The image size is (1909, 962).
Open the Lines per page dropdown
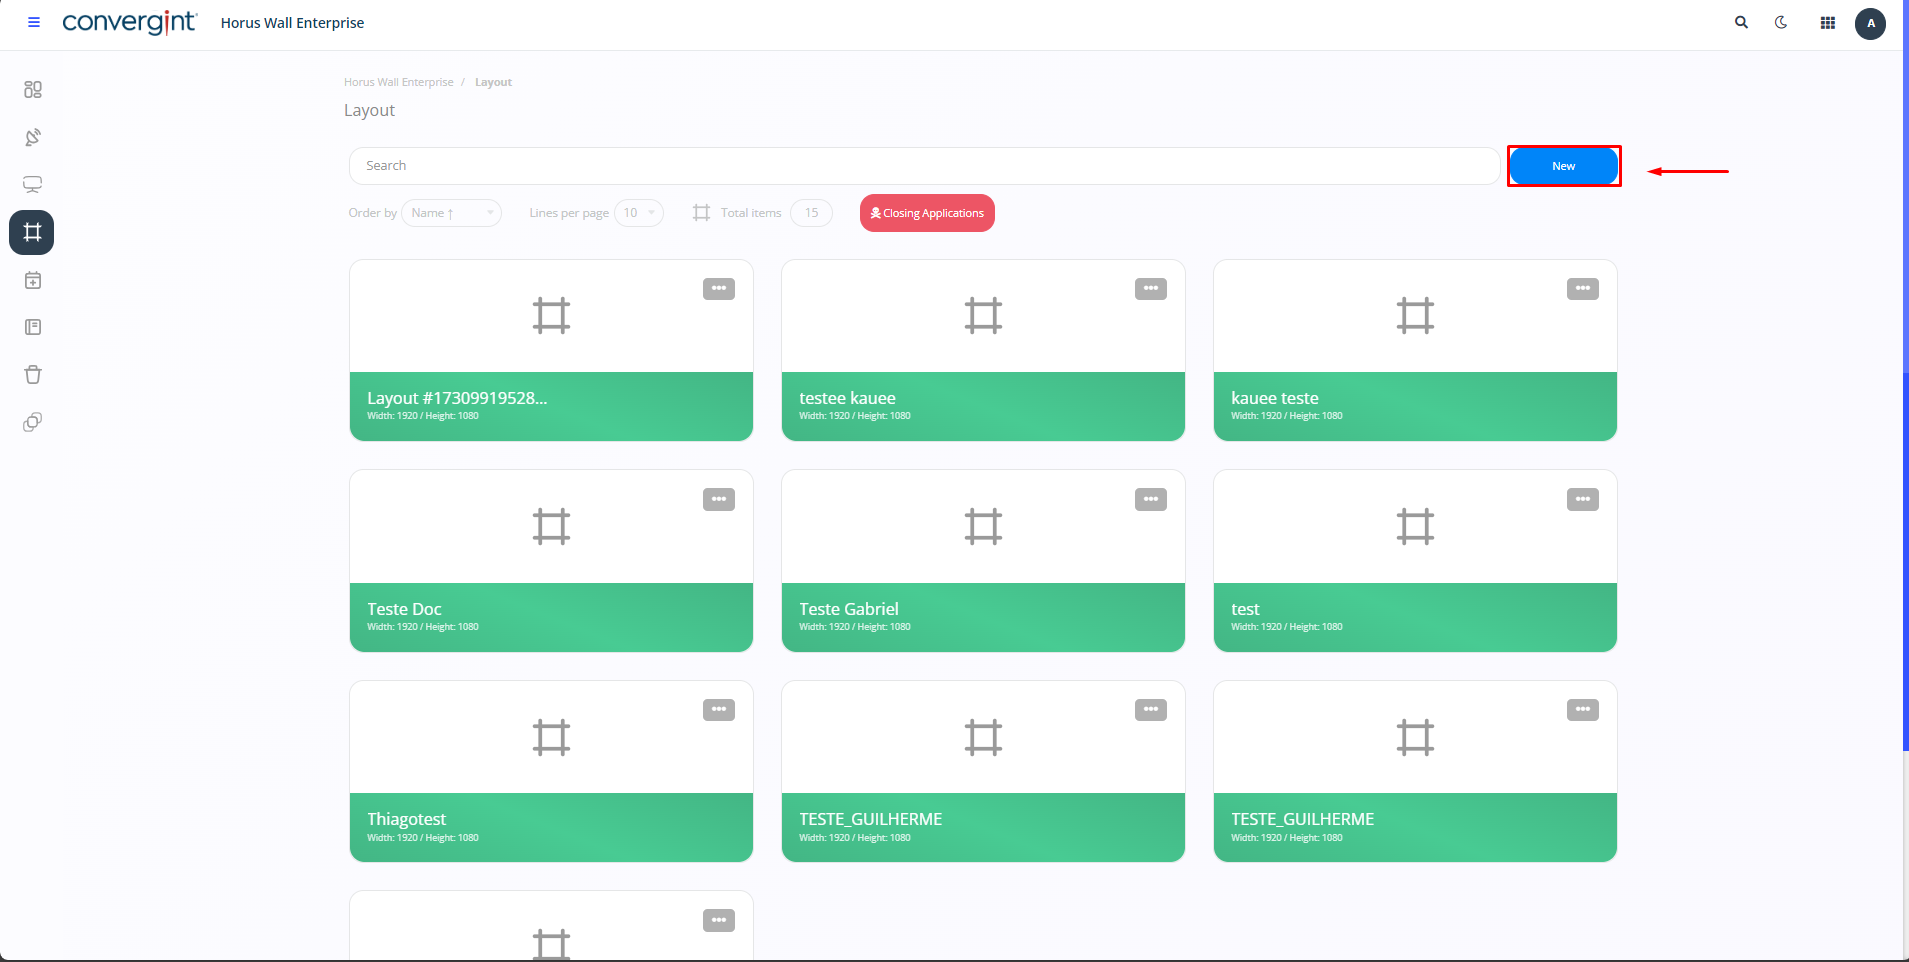pos(638,213)
